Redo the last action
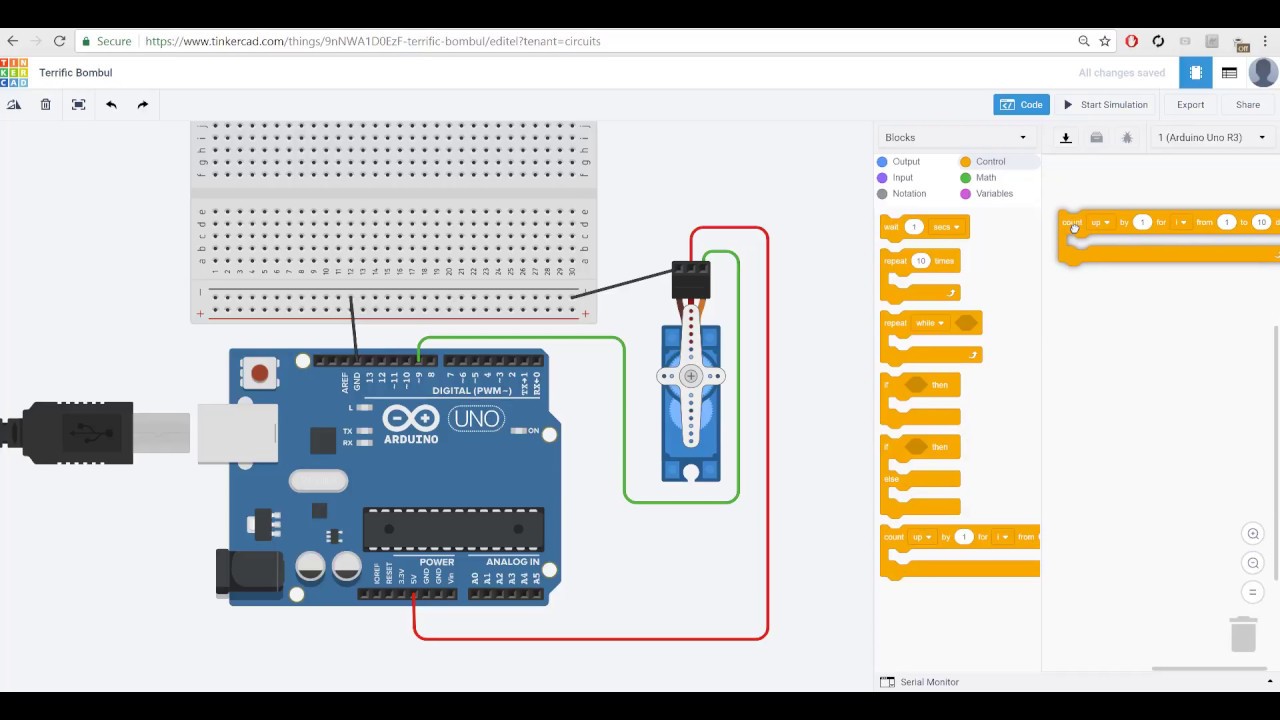This screenshot has height=720, width=1280. [x=142, y=104]
